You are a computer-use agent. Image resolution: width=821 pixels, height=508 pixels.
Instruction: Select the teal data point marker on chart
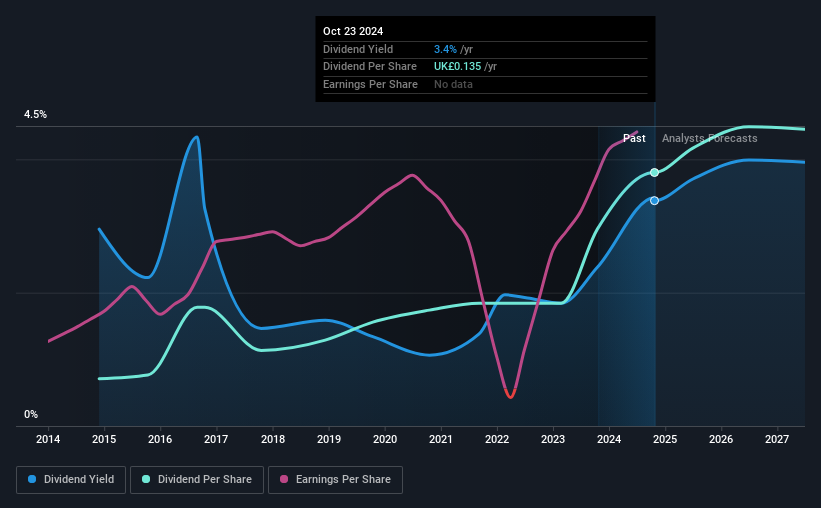[x=654, y=172]
